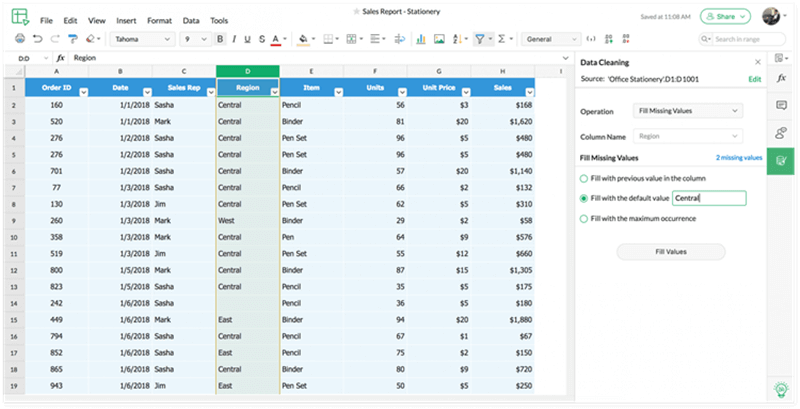
Task: Insert an image using the picture icon
Action: (439, 39)
